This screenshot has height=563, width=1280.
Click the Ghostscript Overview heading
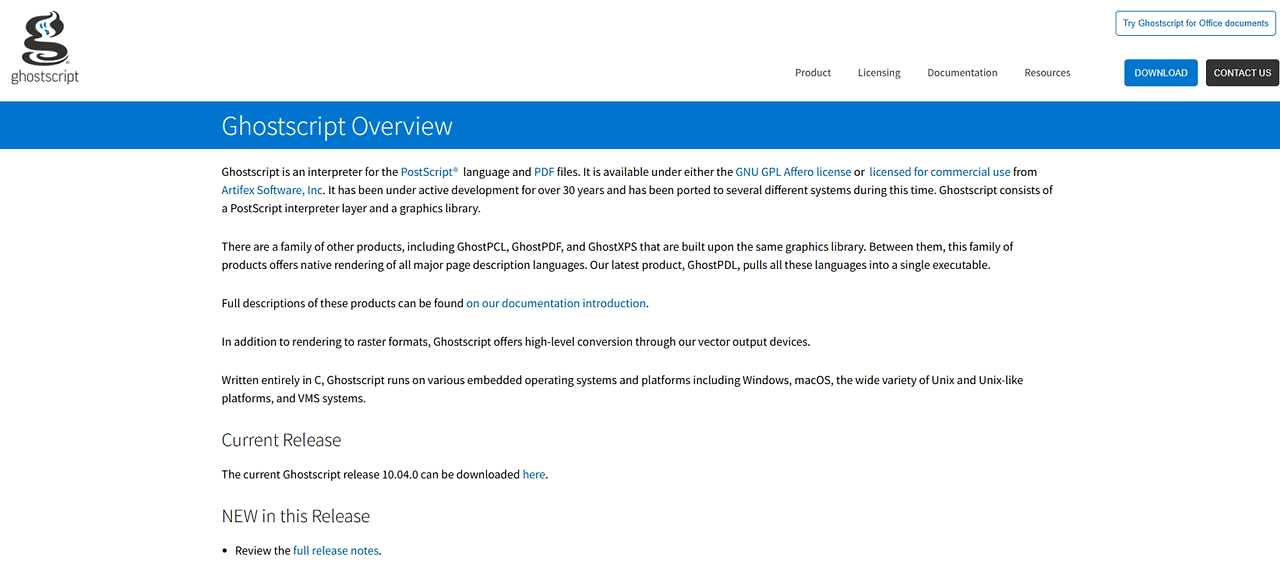tap(337, 126)
